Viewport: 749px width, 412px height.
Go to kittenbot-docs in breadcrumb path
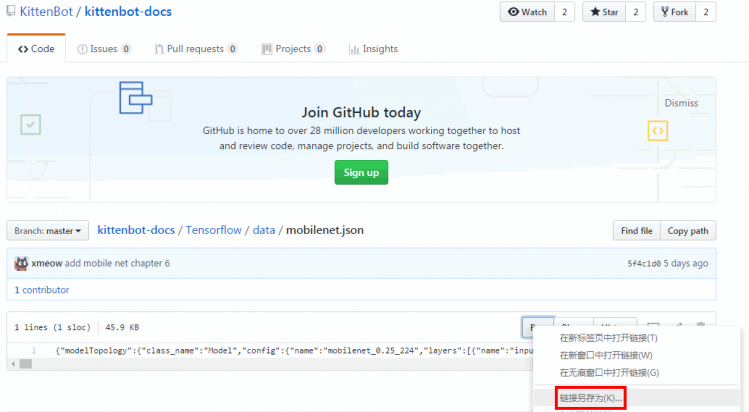pos(136,230)
